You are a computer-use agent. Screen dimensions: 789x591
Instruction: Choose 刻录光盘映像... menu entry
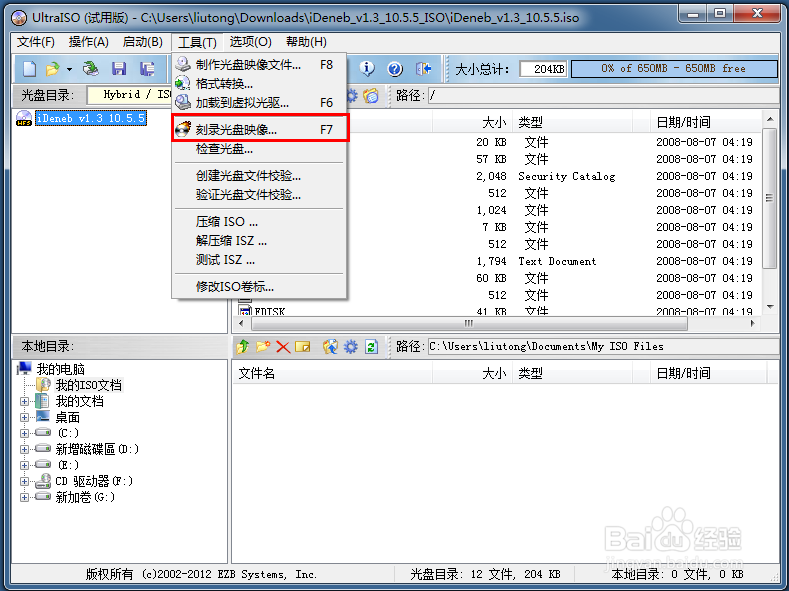(260, 130)
